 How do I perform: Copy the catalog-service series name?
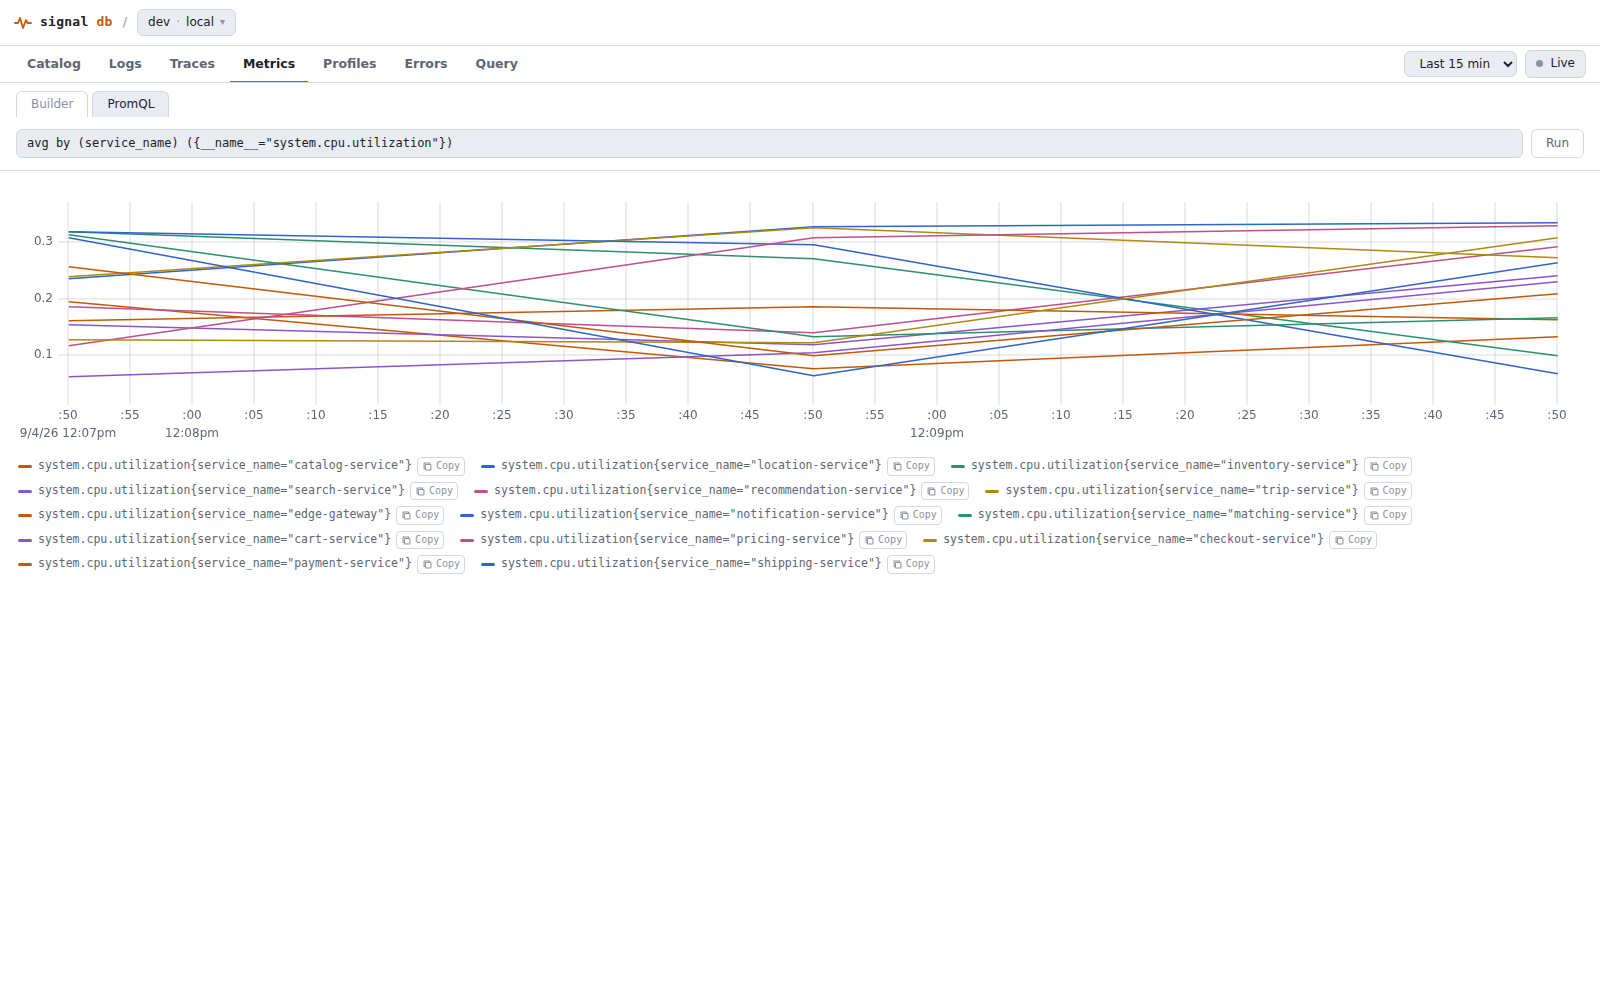coord(441,466)
